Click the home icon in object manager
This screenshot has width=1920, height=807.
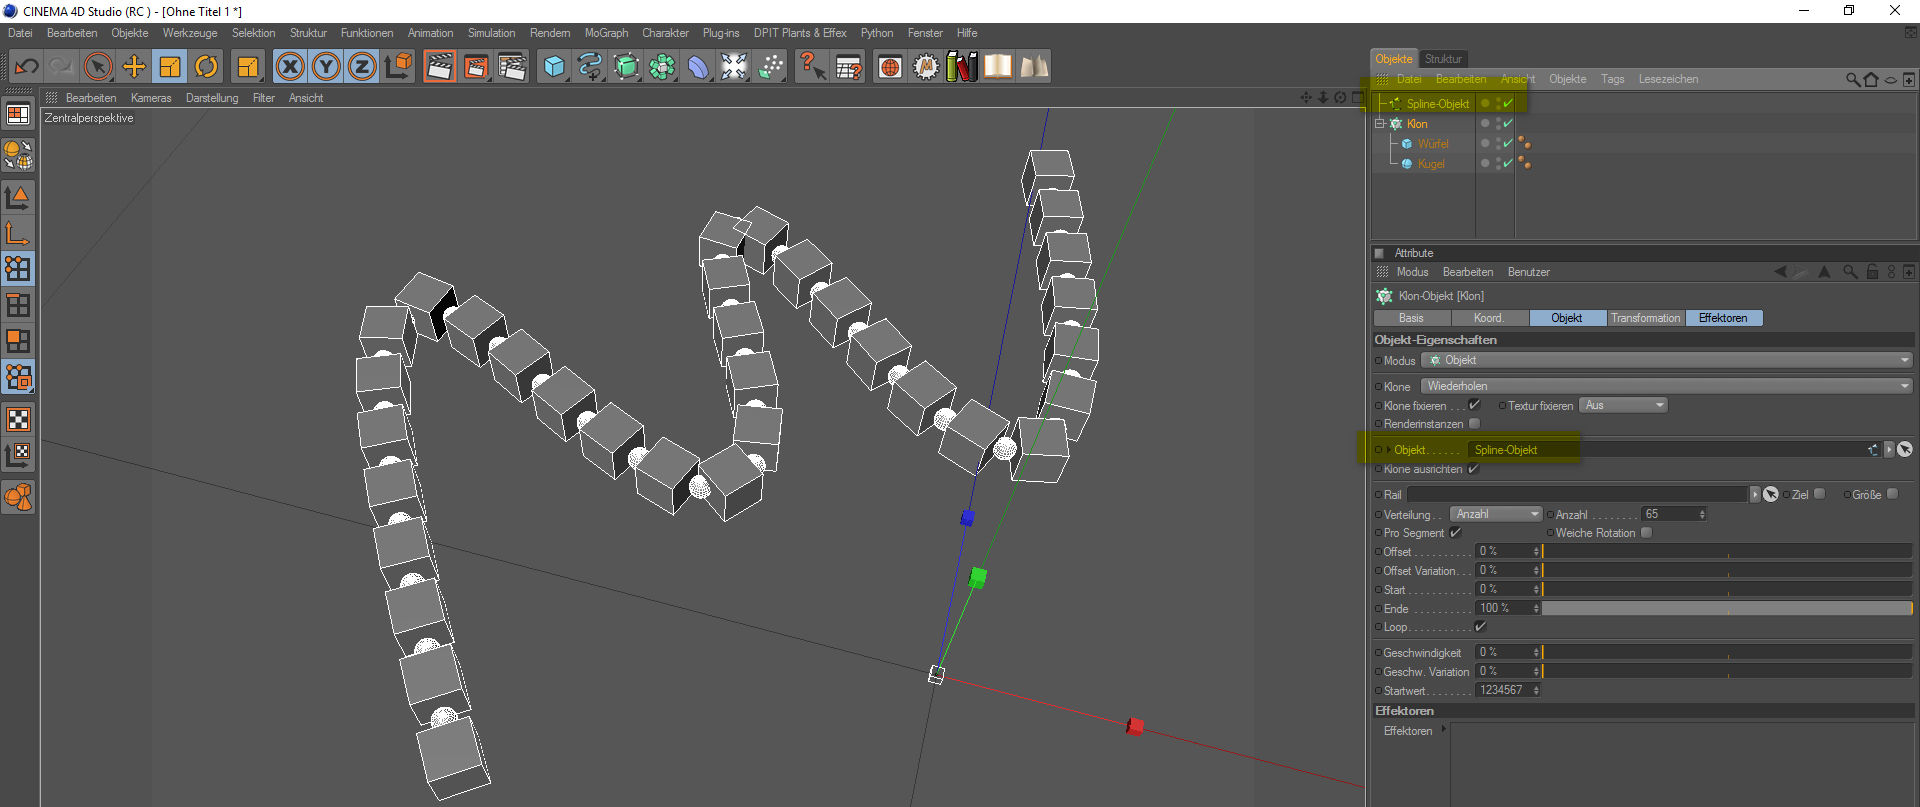click(x=1871, y=79)
